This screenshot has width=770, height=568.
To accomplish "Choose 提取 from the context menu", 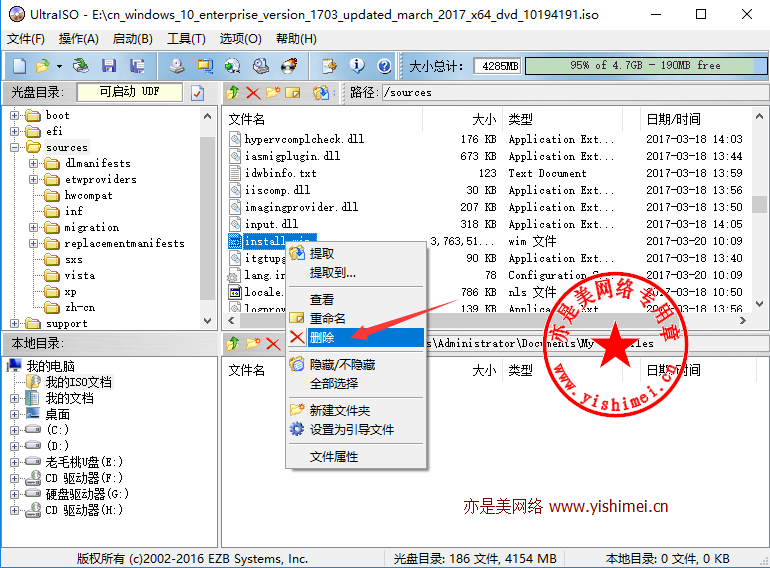I will coord(356,253).
